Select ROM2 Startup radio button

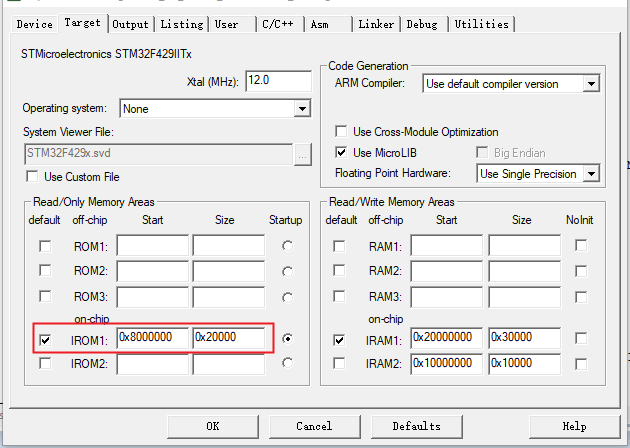pos(287,272)
